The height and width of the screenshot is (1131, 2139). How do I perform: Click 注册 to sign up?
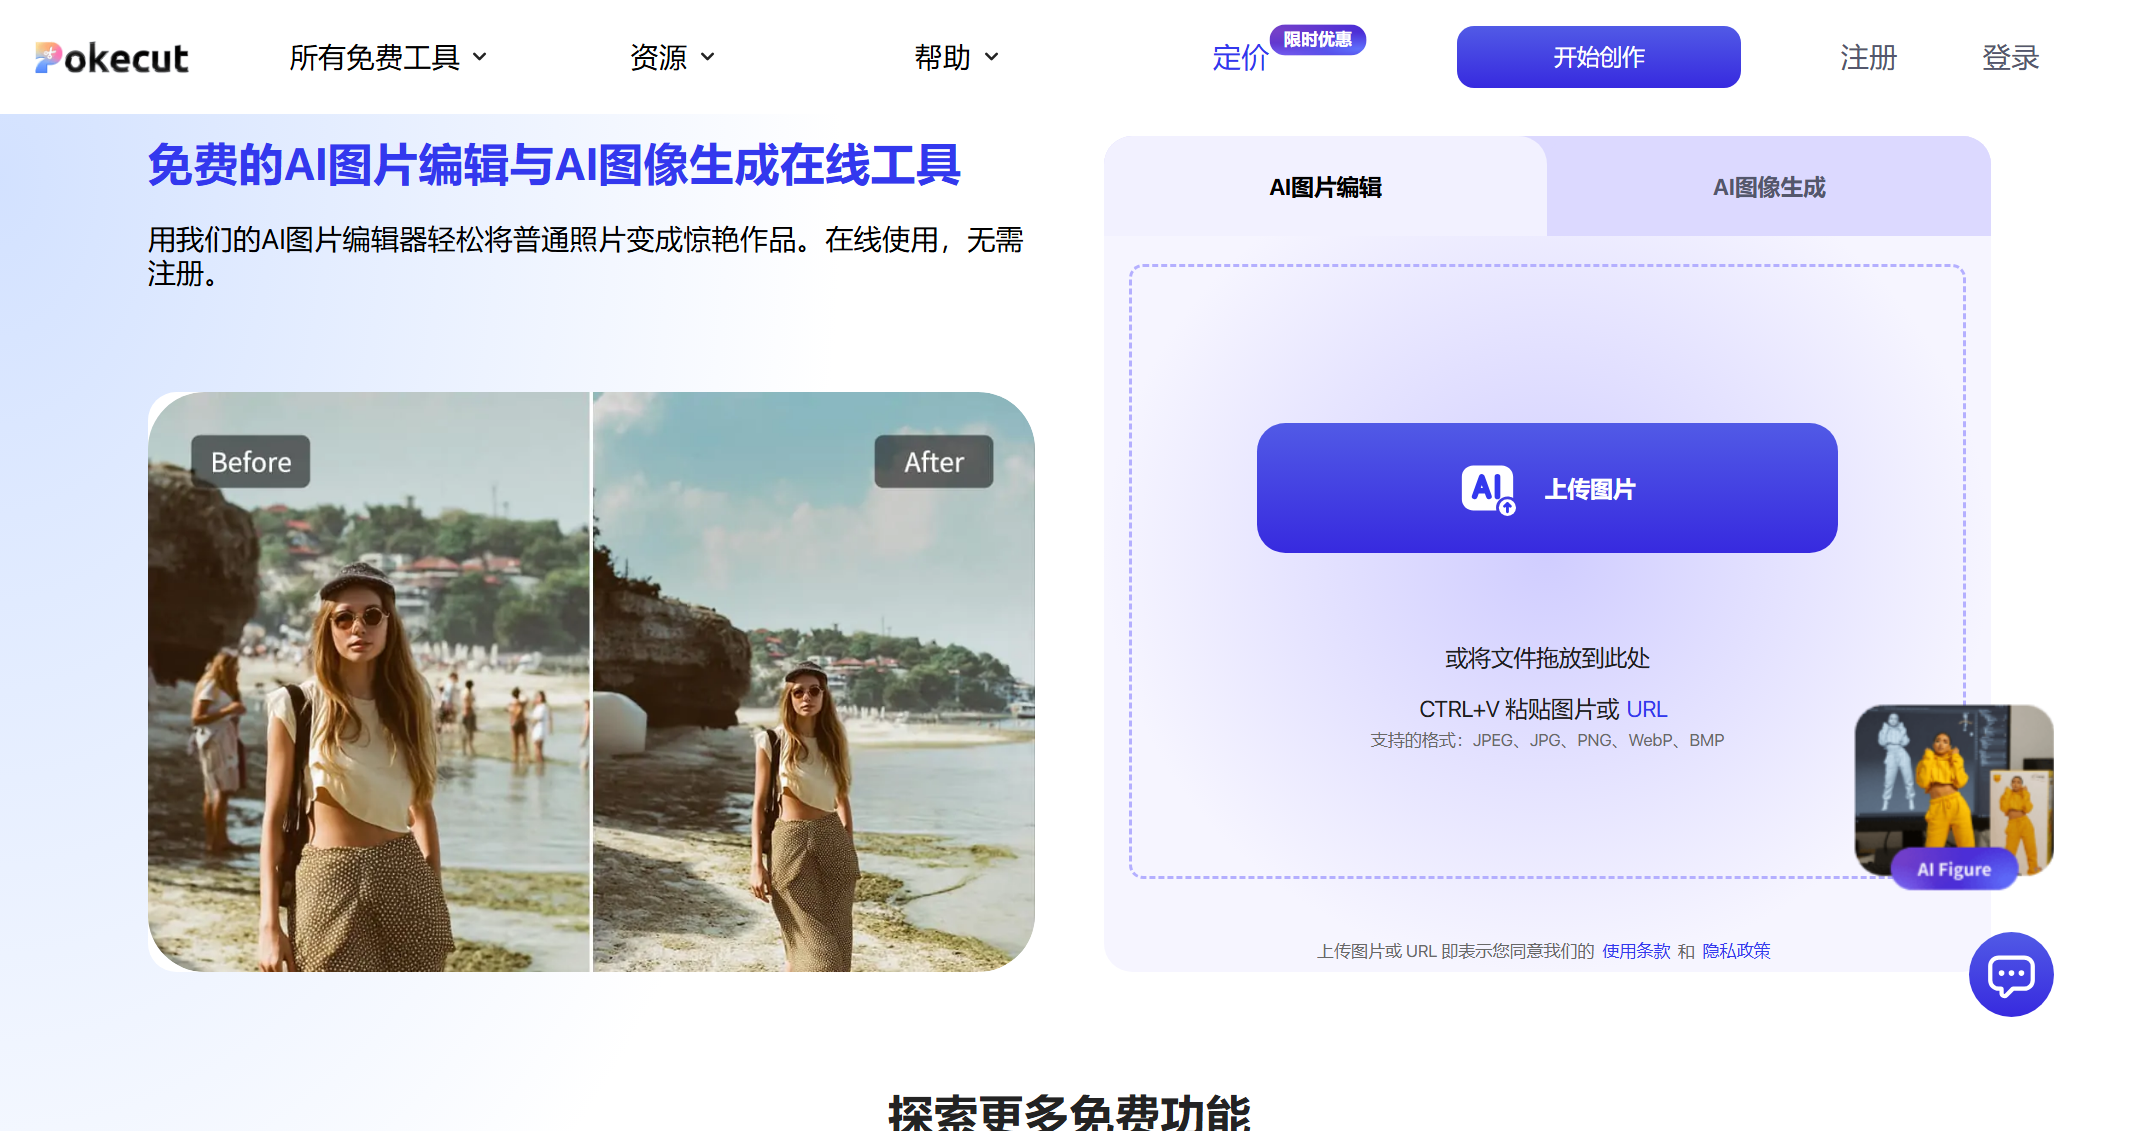pyautogui.click(x=1868, y=57)
